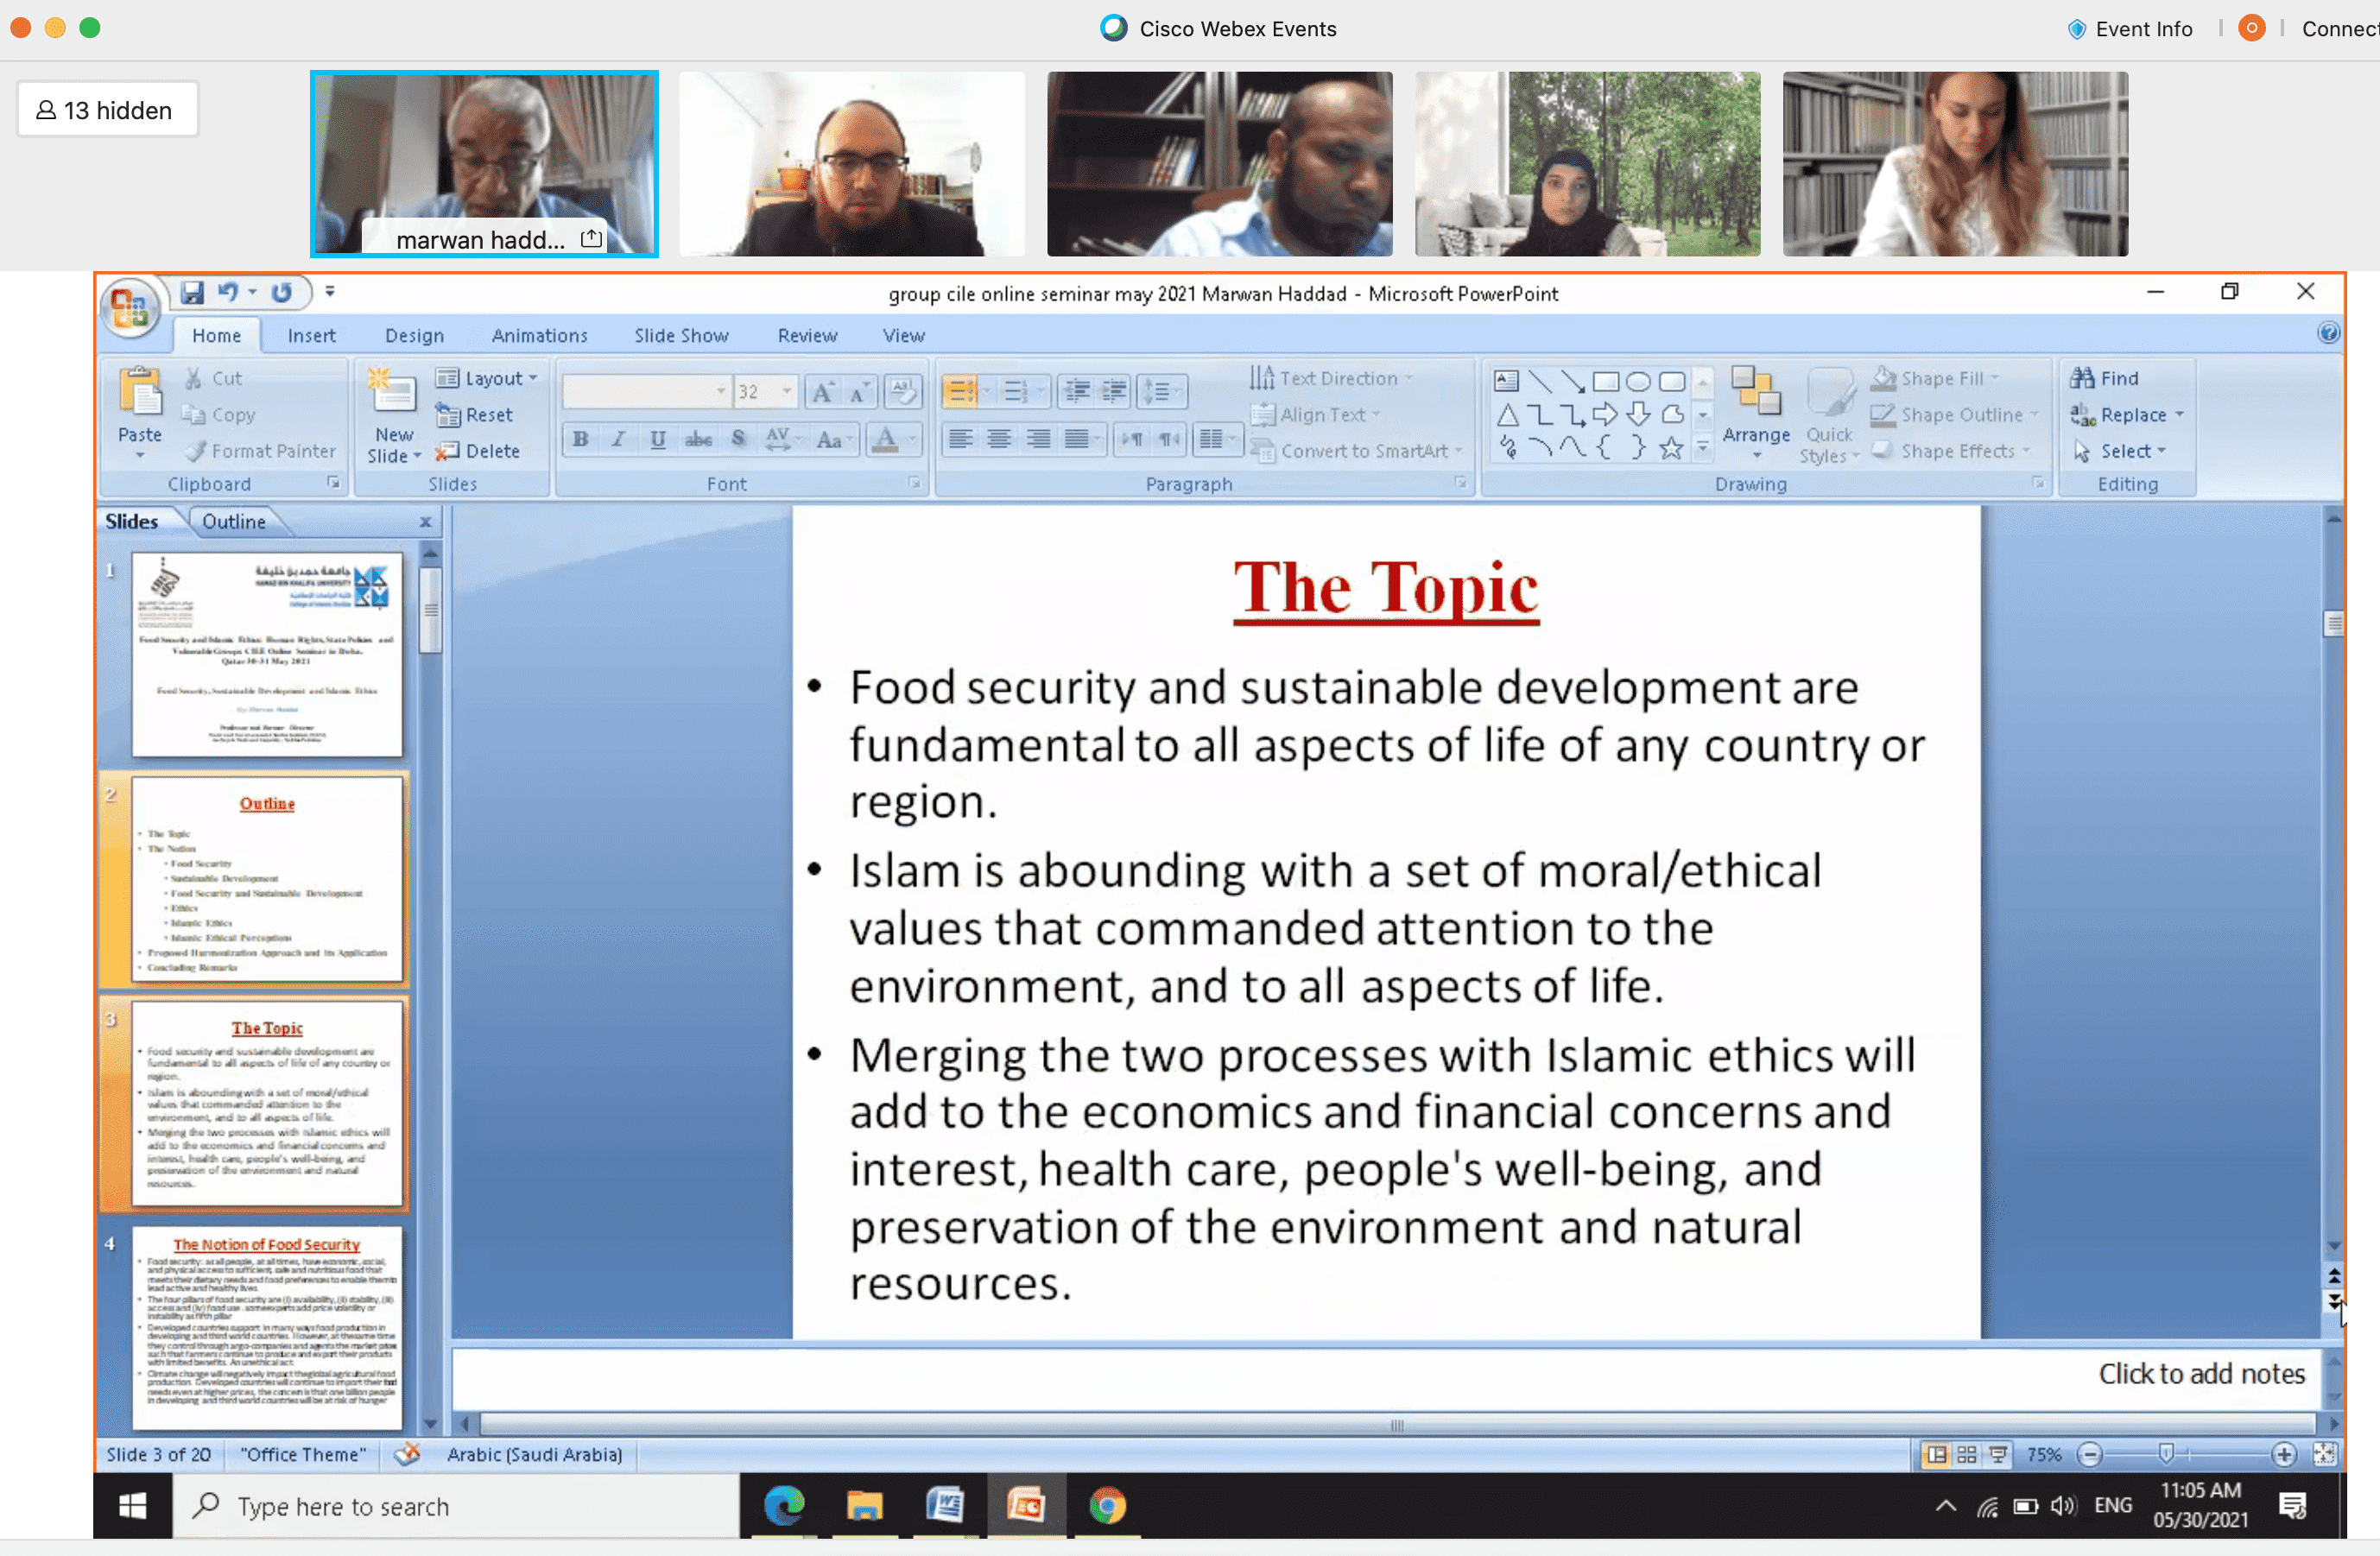Click the Find binoculars command

click(2105, 378)
